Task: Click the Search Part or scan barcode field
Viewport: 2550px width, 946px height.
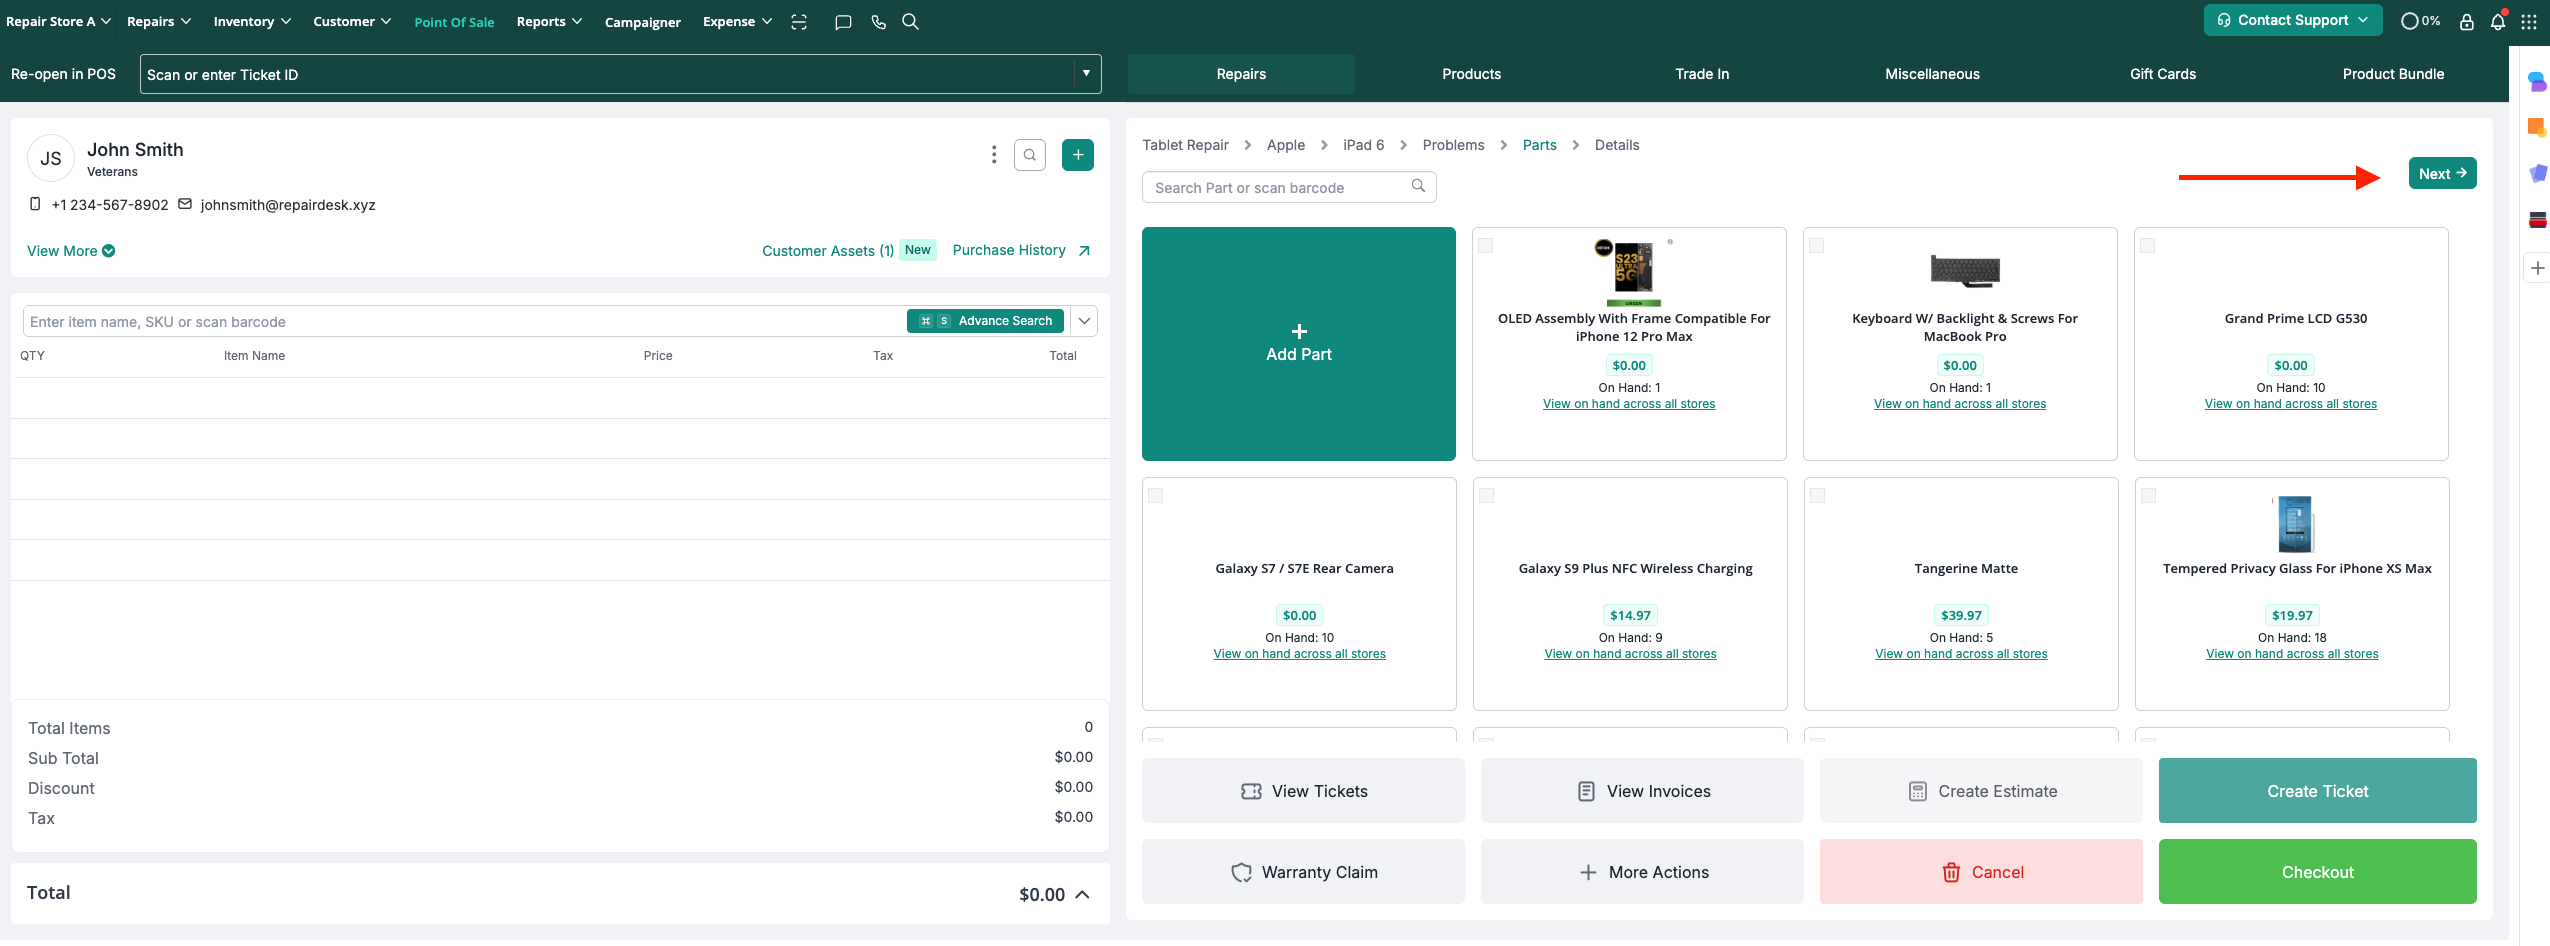Action: (1280, 188)
